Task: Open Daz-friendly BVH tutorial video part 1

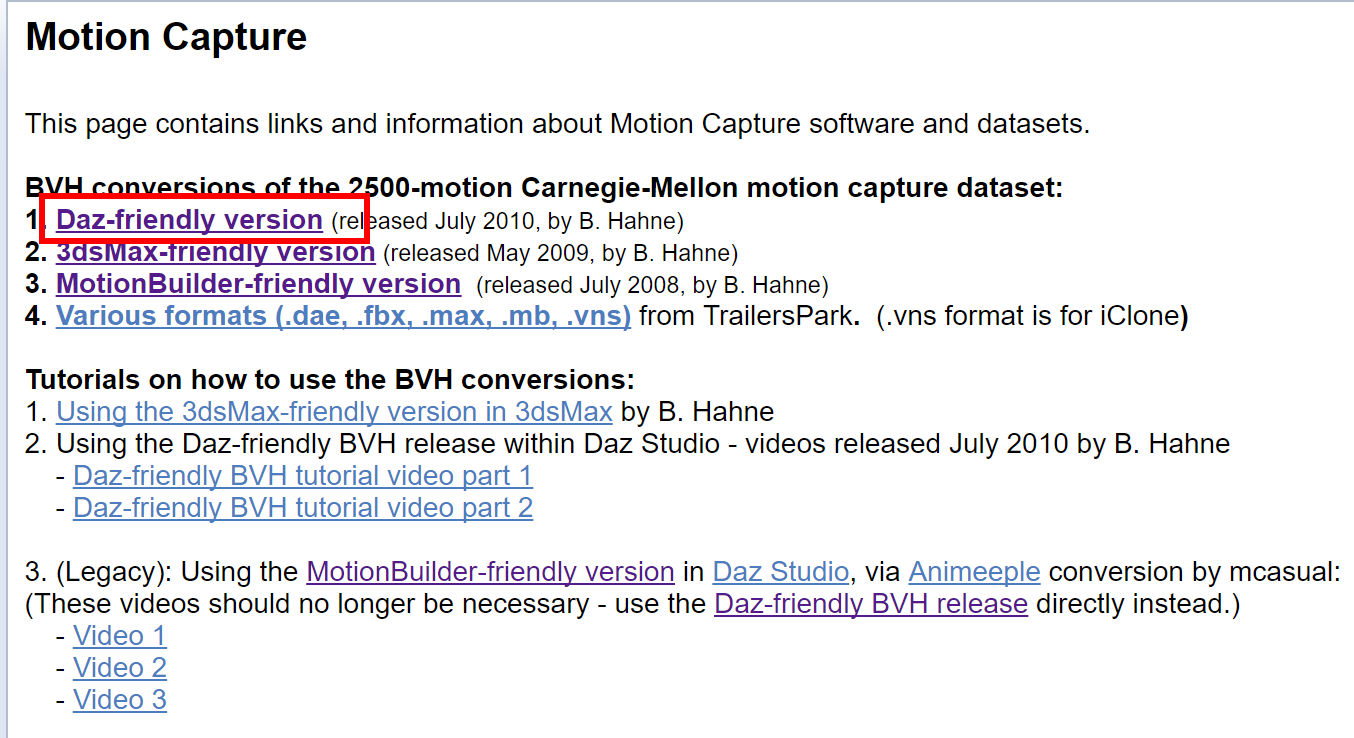Action: [x=303, y=476]
